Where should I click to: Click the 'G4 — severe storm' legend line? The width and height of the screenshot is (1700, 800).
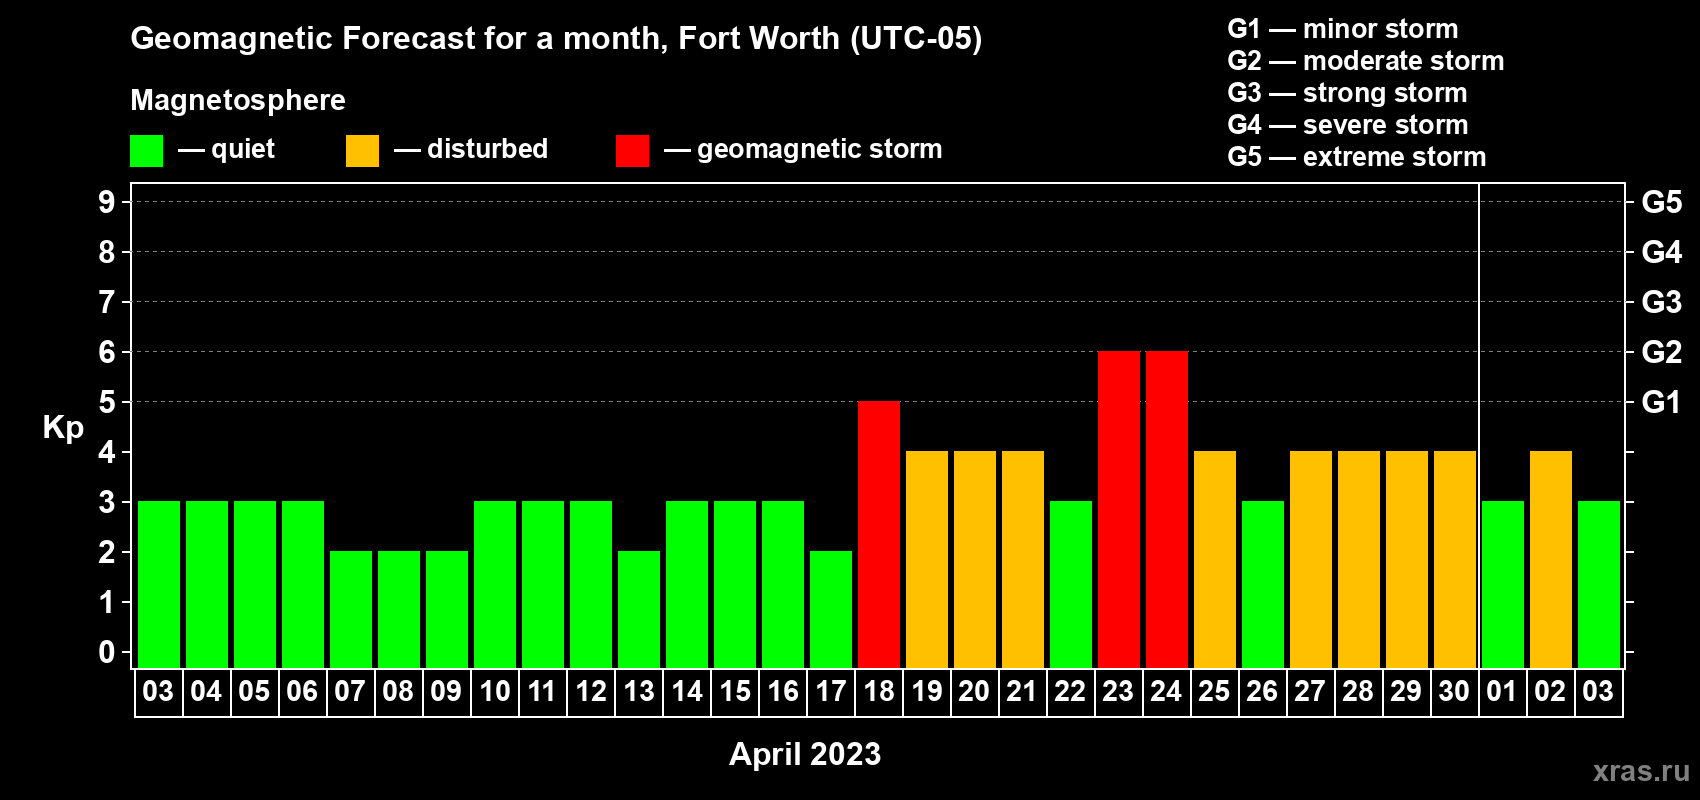[x=1348, y=125]
